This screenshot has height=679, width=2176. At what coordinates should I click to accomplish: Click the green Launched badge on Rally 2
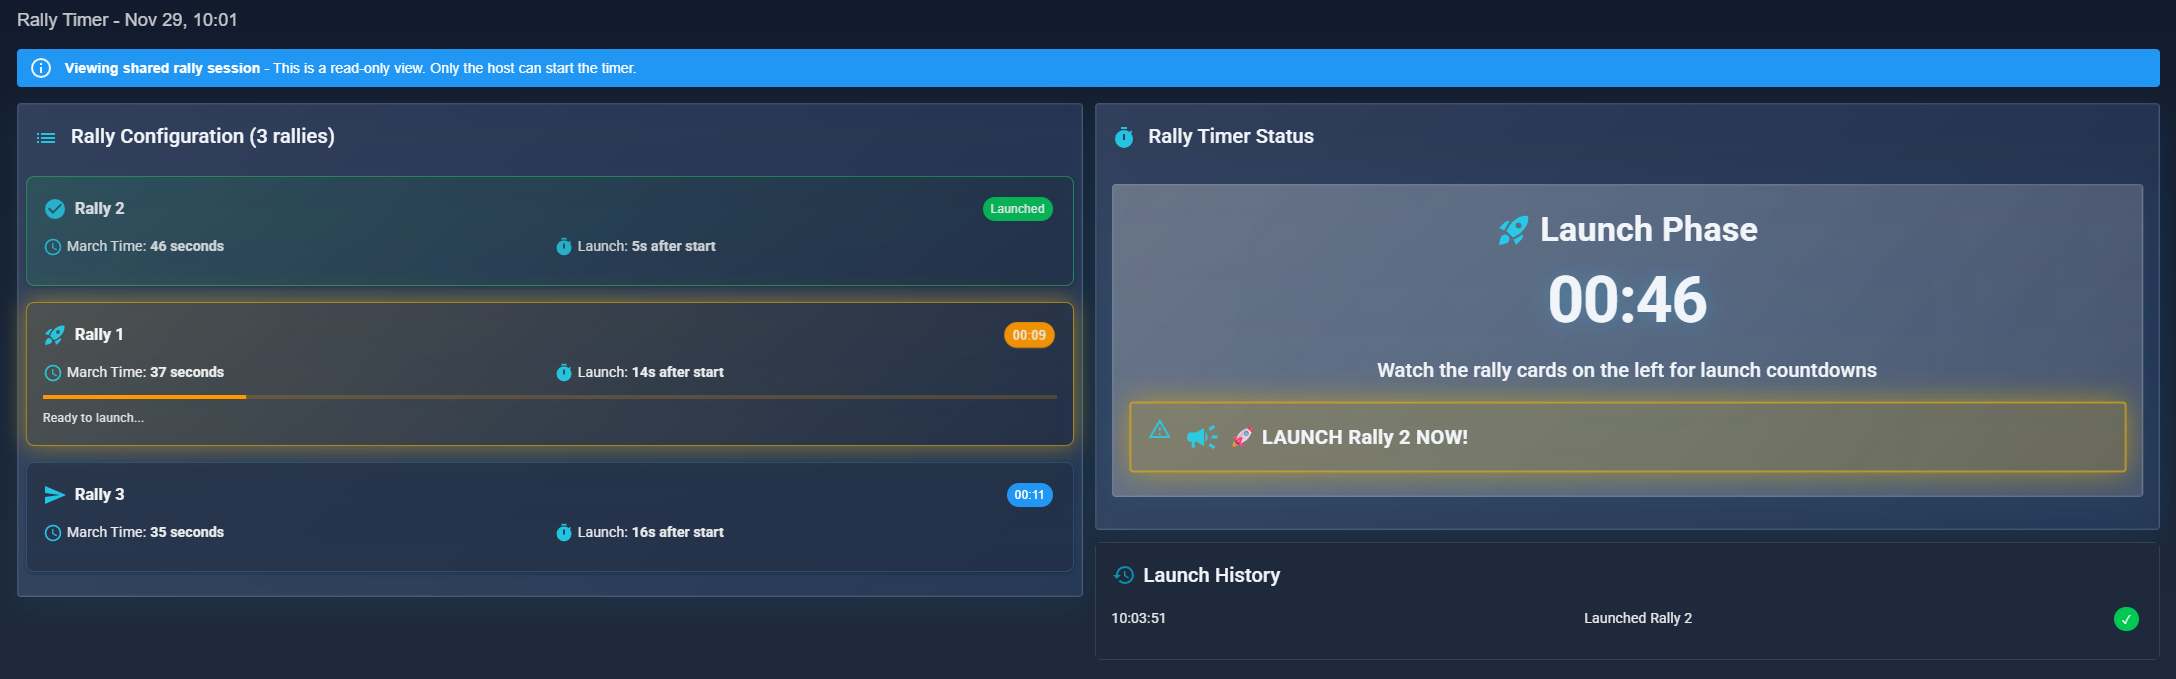pos(1017,209)
